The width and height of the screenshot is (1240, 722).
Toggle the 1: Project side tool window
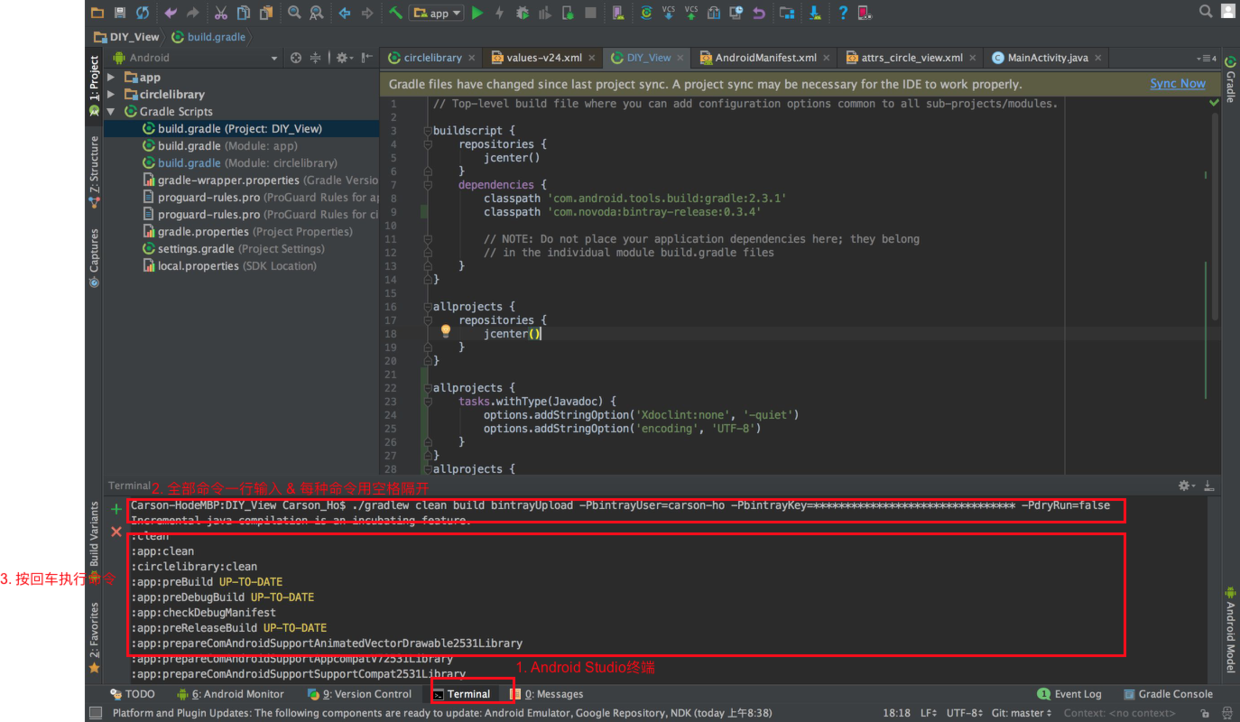pos(94,84)
